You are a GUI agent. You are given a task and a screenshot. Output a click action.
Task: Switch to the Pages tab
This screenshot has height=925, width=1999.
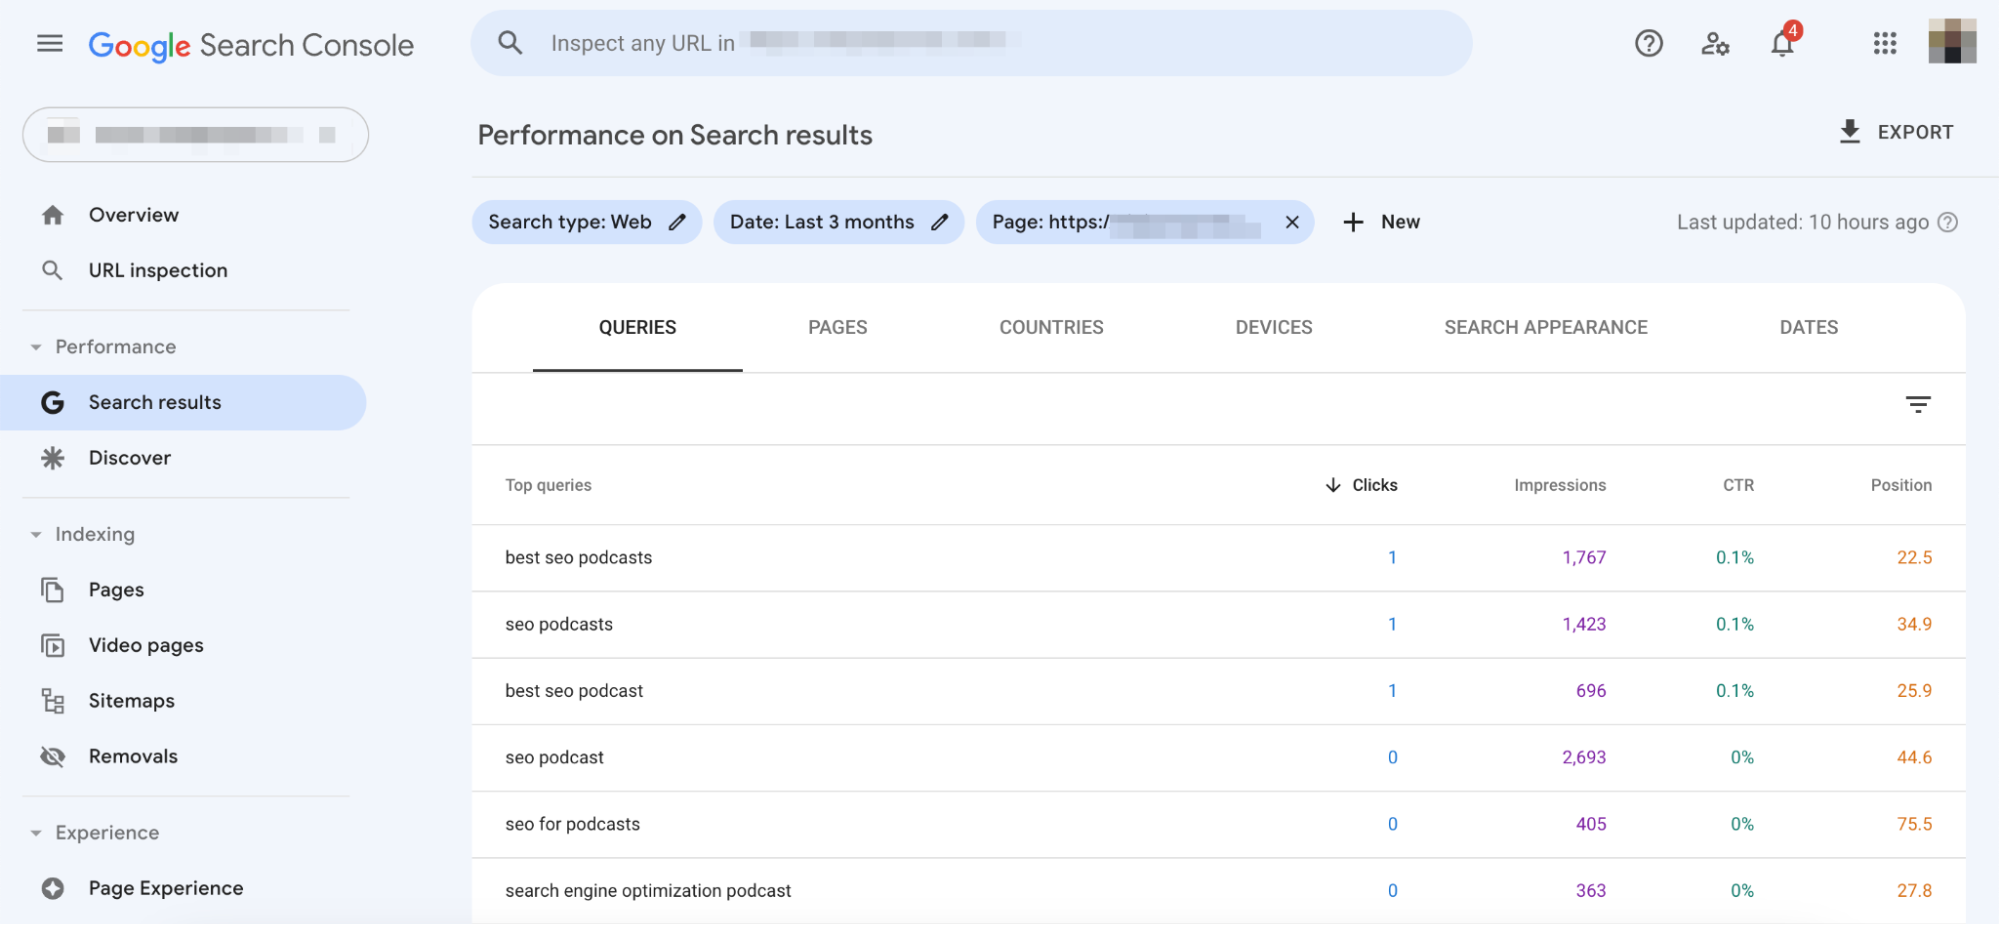[x=837, y=327]
